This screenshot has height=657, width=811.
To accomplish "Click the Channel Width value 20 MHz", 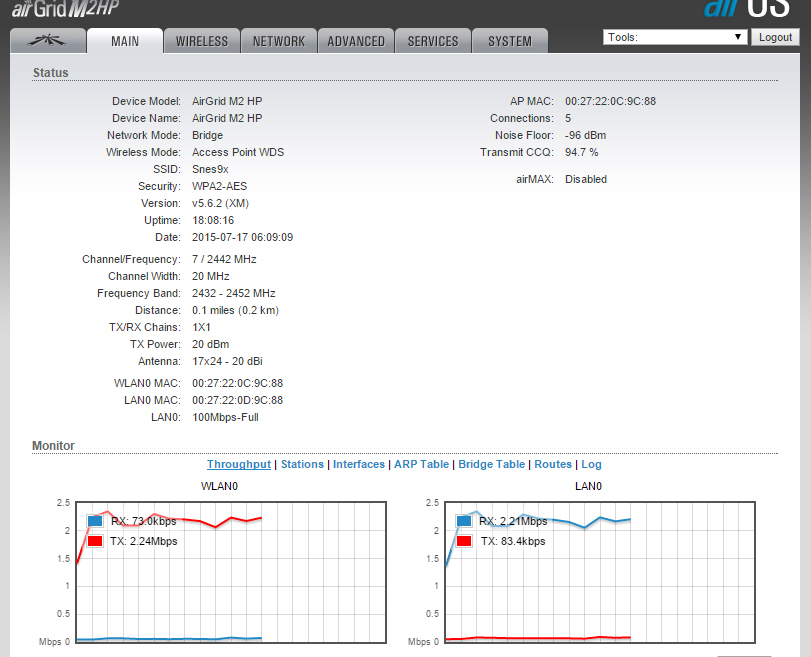I will pos(211,276).
